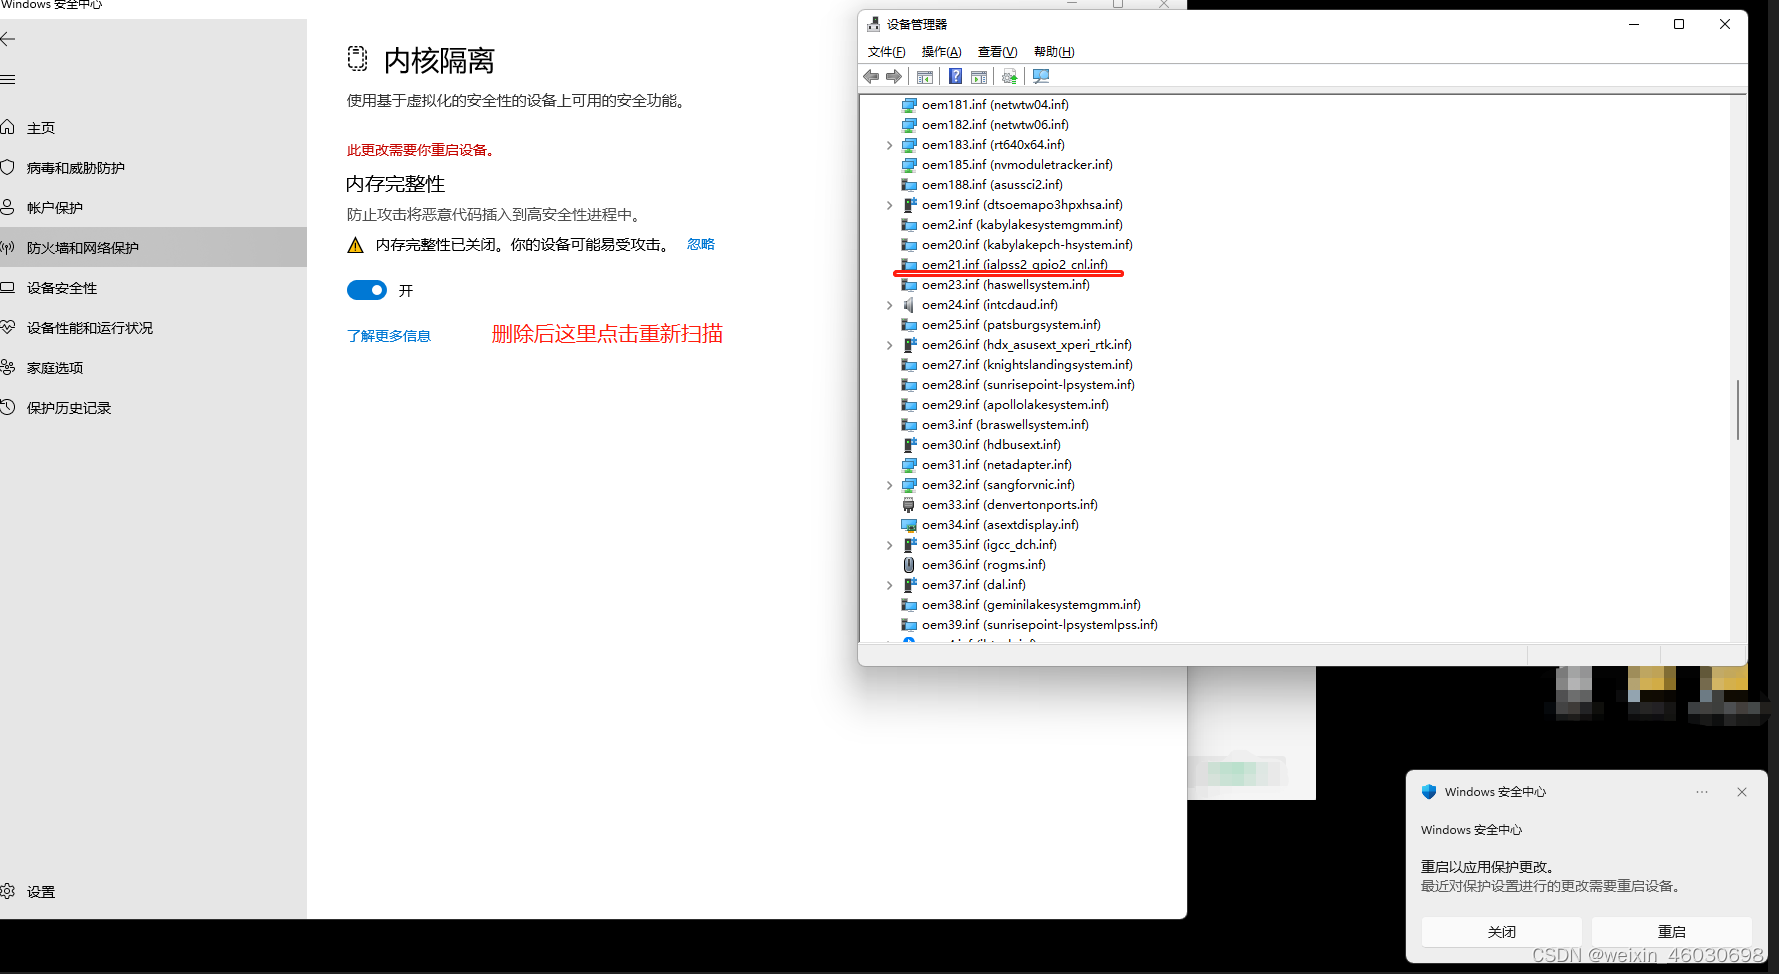Image resolution: width=1779 pixels, height=974 pixels.
Task: Select oem185.inf (nvmoduletracker.inf) row
Action: [x=1007, y=165]
